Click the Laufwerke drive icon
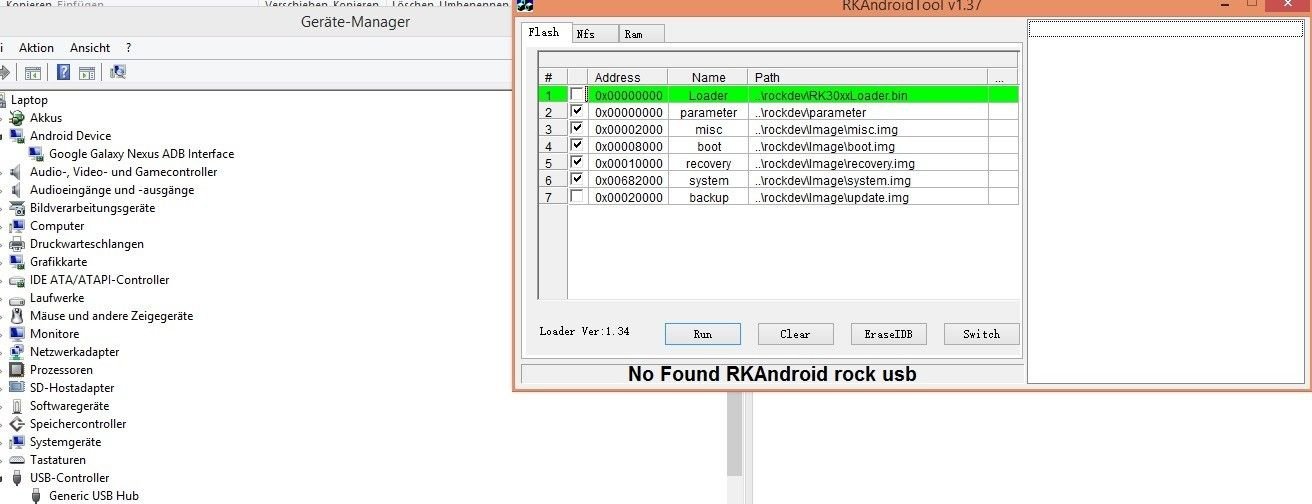The height and width of the screenshot is (504, 1312). coord(18,298)
